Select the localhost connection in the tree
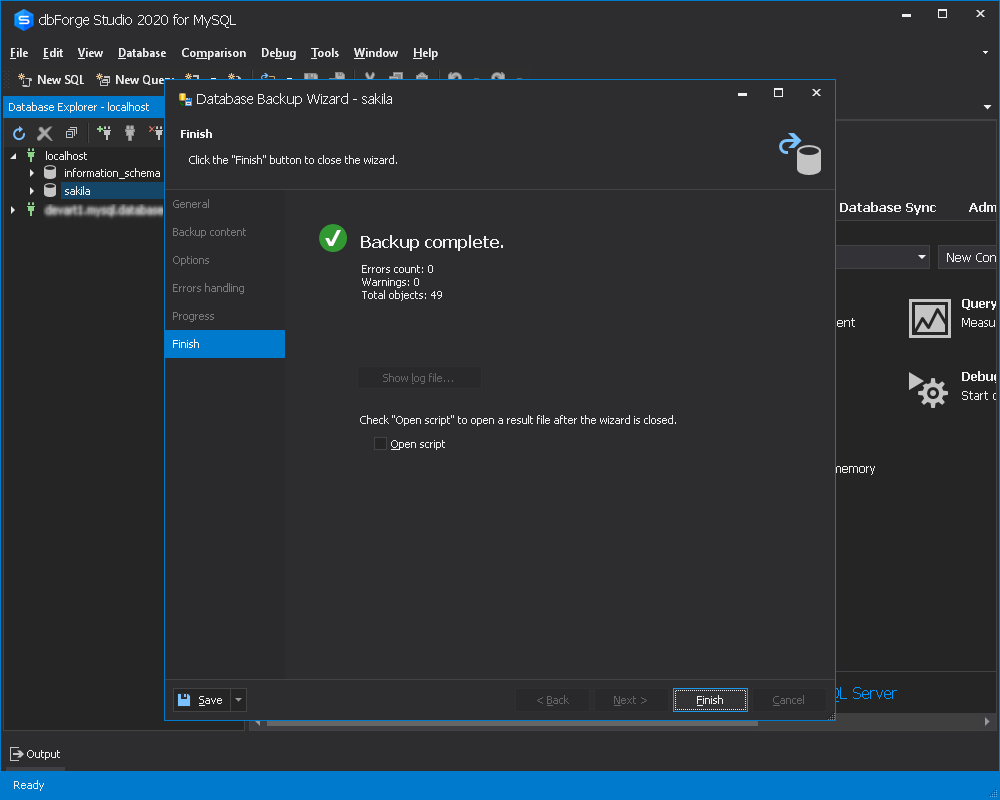 point(66,156)
